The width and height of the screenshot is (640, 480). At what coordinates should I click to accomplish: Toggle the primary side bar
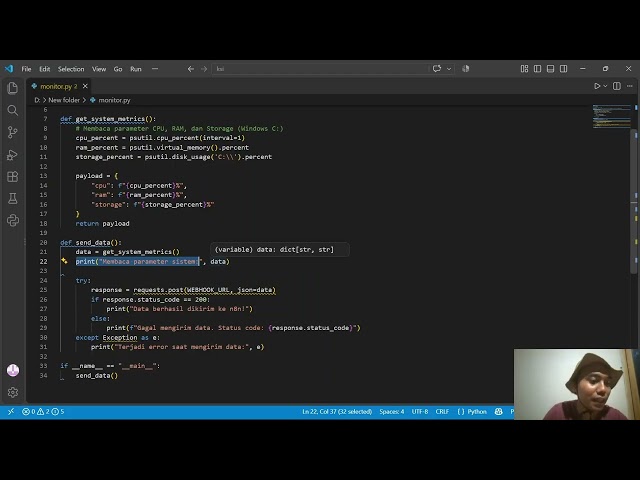pos(538,69)
